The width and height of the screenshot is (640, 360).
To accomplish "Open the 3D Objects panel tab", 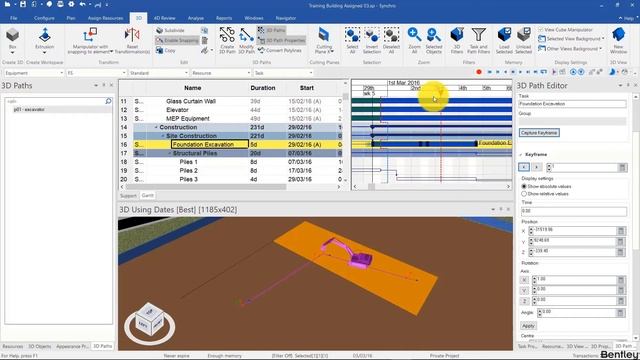I will click(x=39, y=346).
